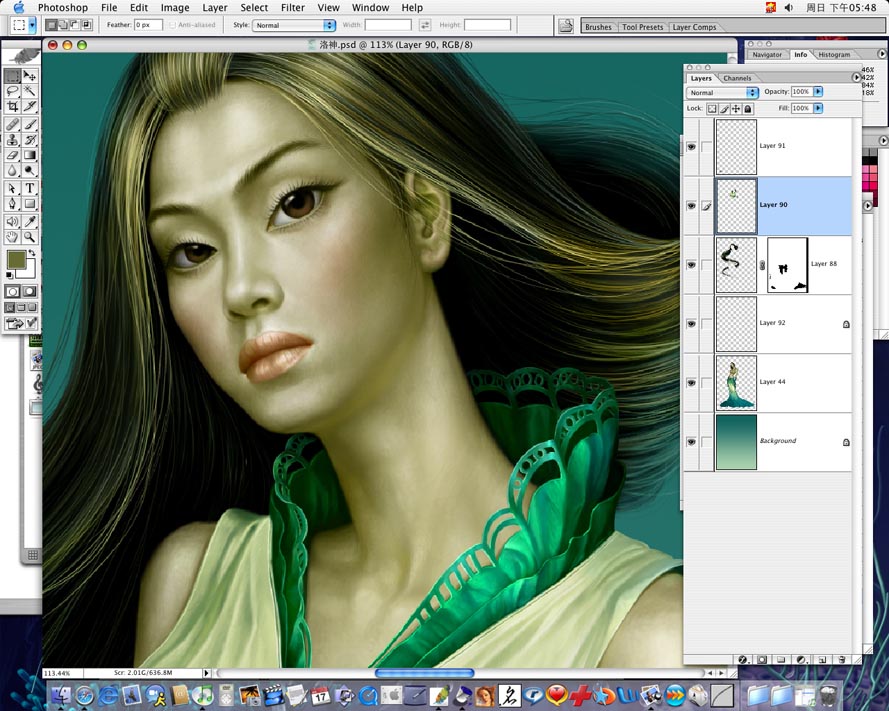This screenshot has height=711, width=889.
Task: Open the layer Fill slider arrow
Action: point(818,108)
